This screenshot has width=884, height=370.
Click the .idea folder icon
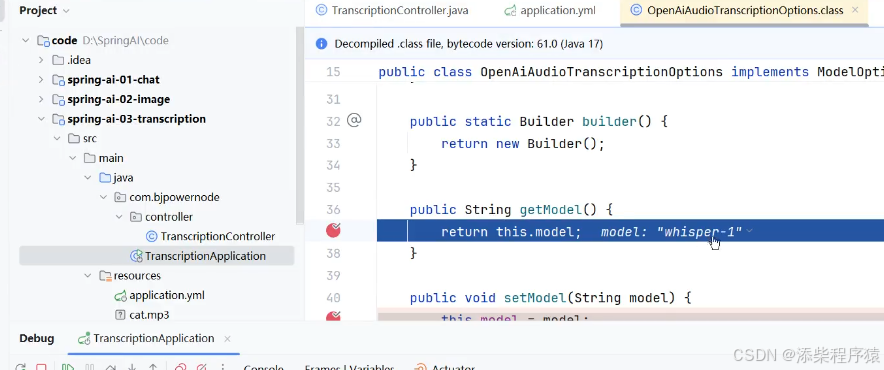(58, 60)
